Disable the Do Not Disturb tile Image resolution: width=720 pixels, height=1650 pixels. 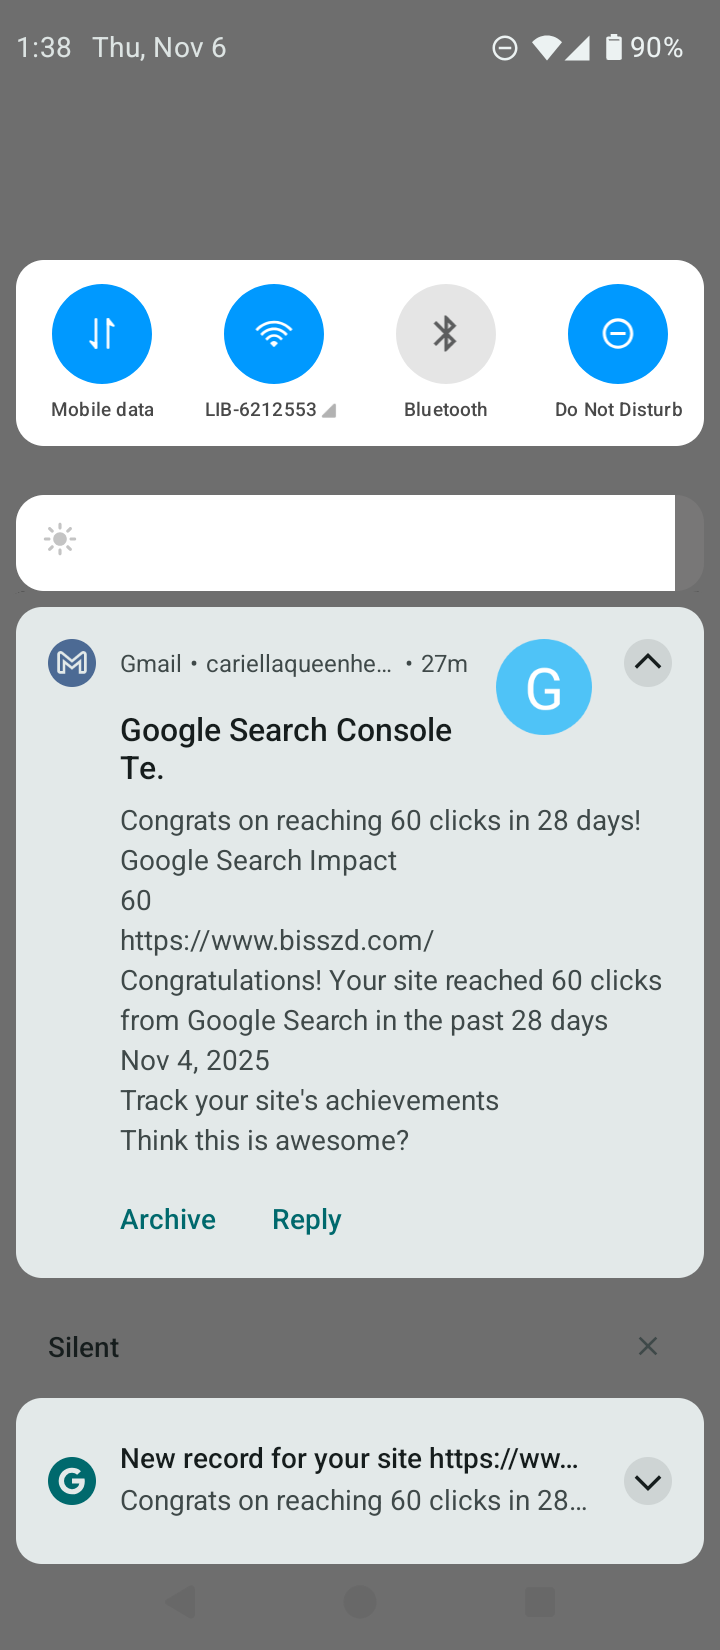[617, 334]
